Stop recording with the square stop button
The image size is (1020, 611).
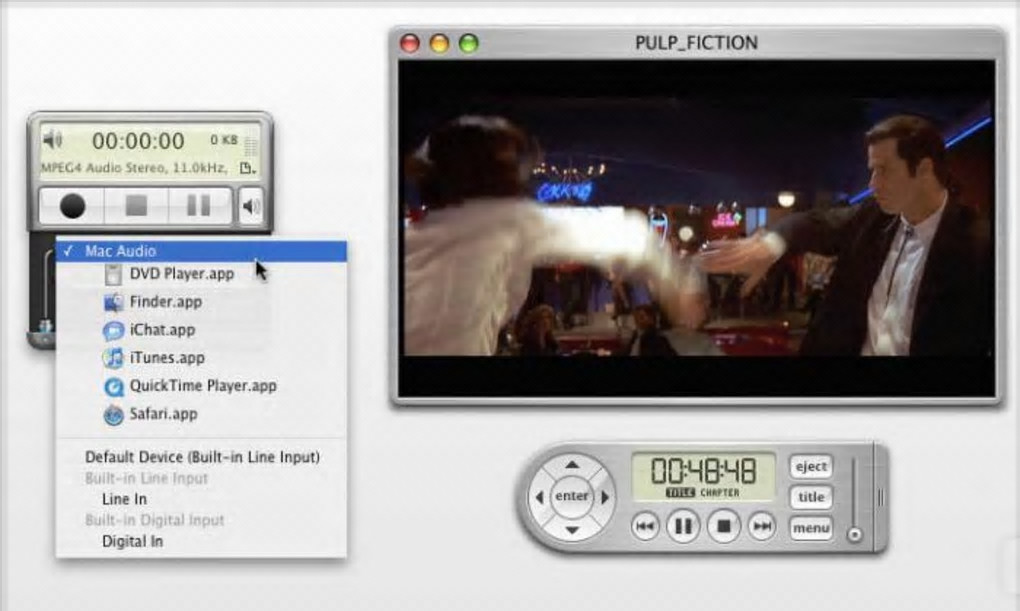click(136, 206)
